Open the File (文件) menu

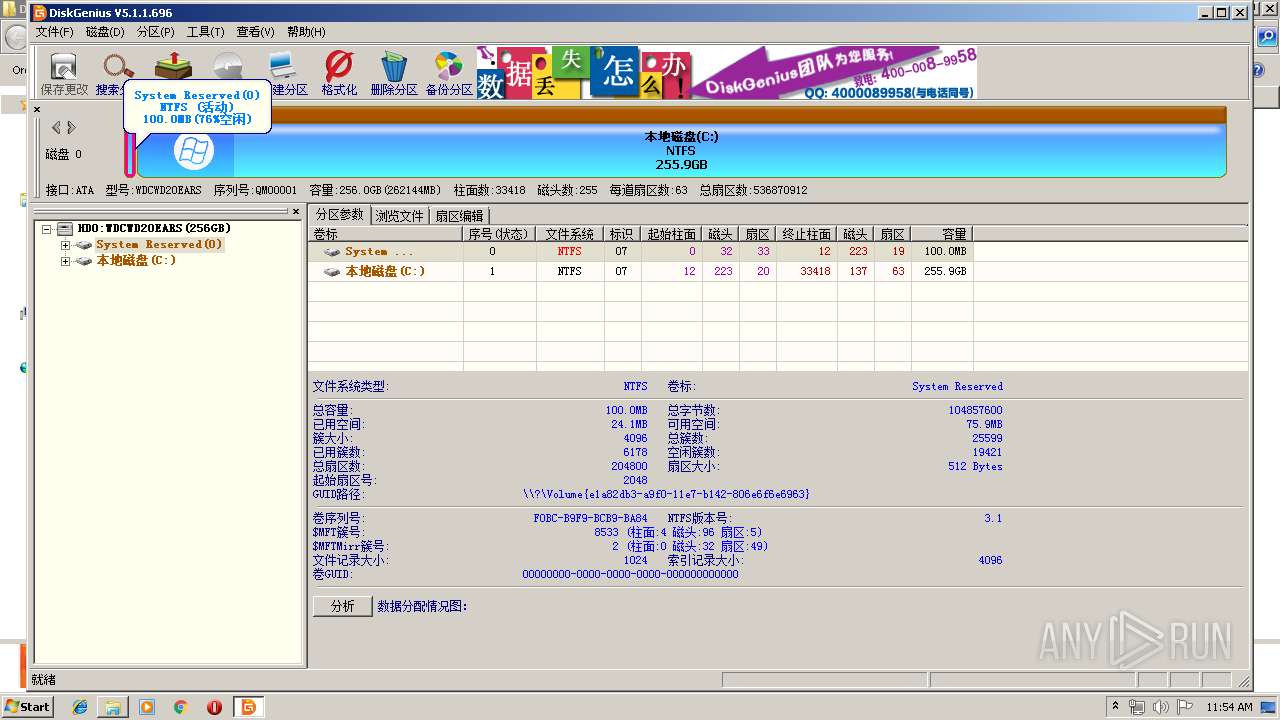click(55, 32)
